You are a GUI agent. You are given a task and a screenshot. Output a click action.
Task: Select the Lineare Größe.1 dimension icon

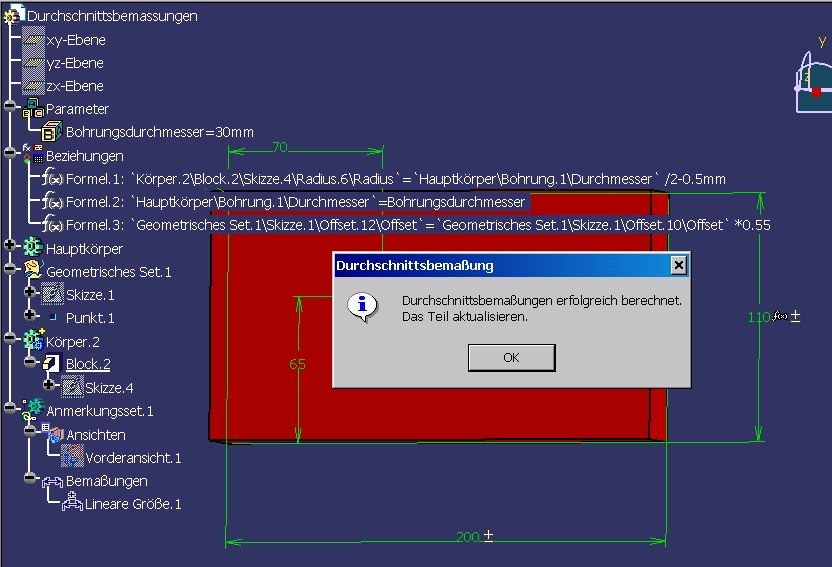click(72, 502)
